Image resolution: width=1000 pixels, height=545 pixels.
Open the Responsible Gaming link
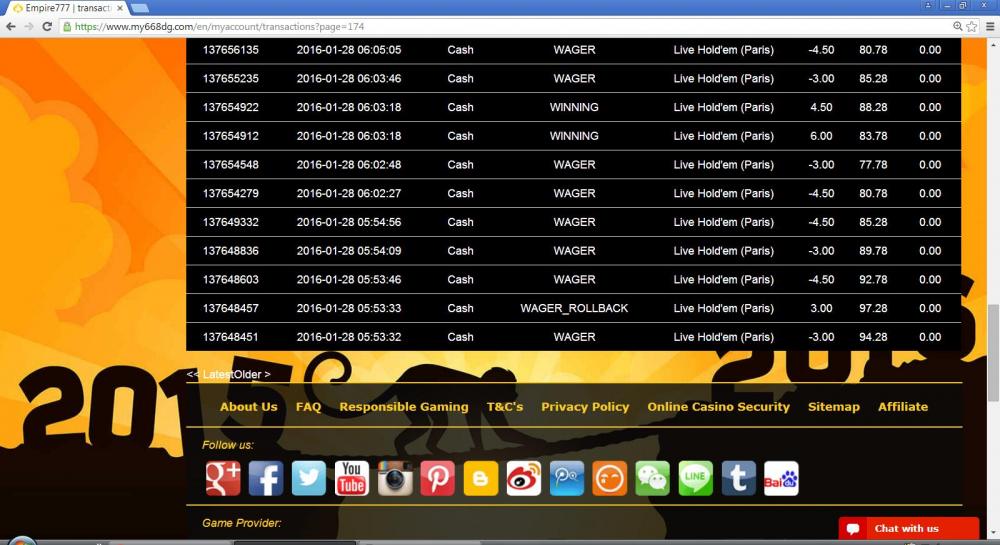pyautogui.click(x=404, y=407)
